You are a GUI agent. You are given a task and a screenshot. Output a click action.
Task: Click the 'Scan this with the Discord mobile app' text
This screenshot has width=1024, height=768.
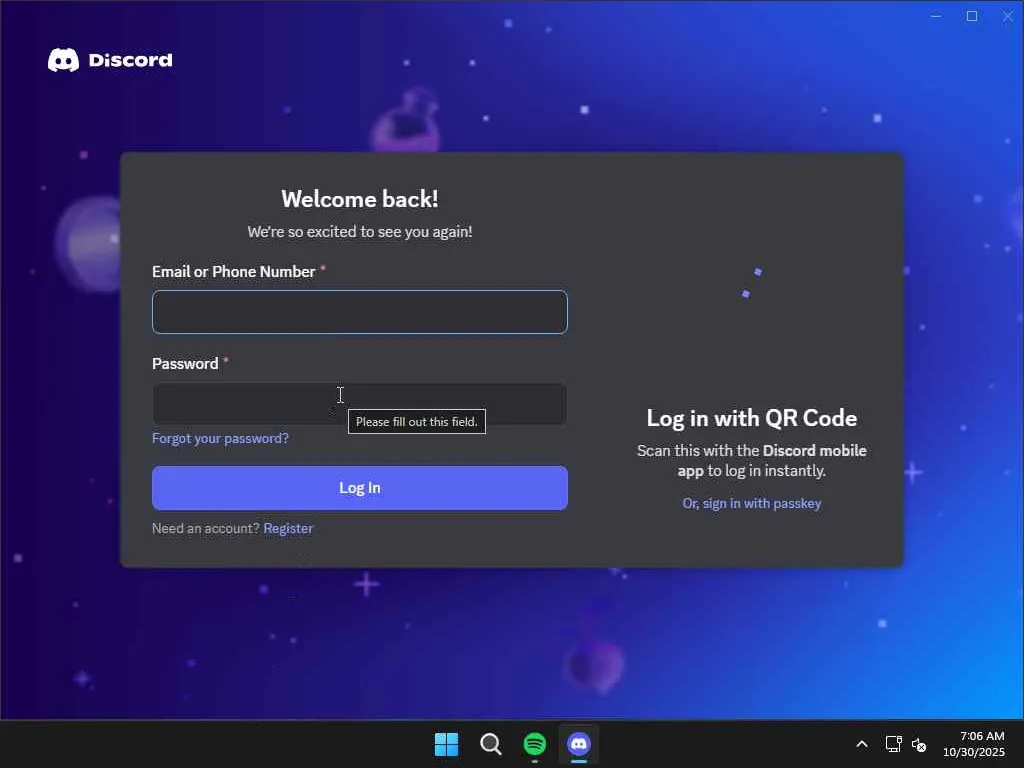pos(752,460)
